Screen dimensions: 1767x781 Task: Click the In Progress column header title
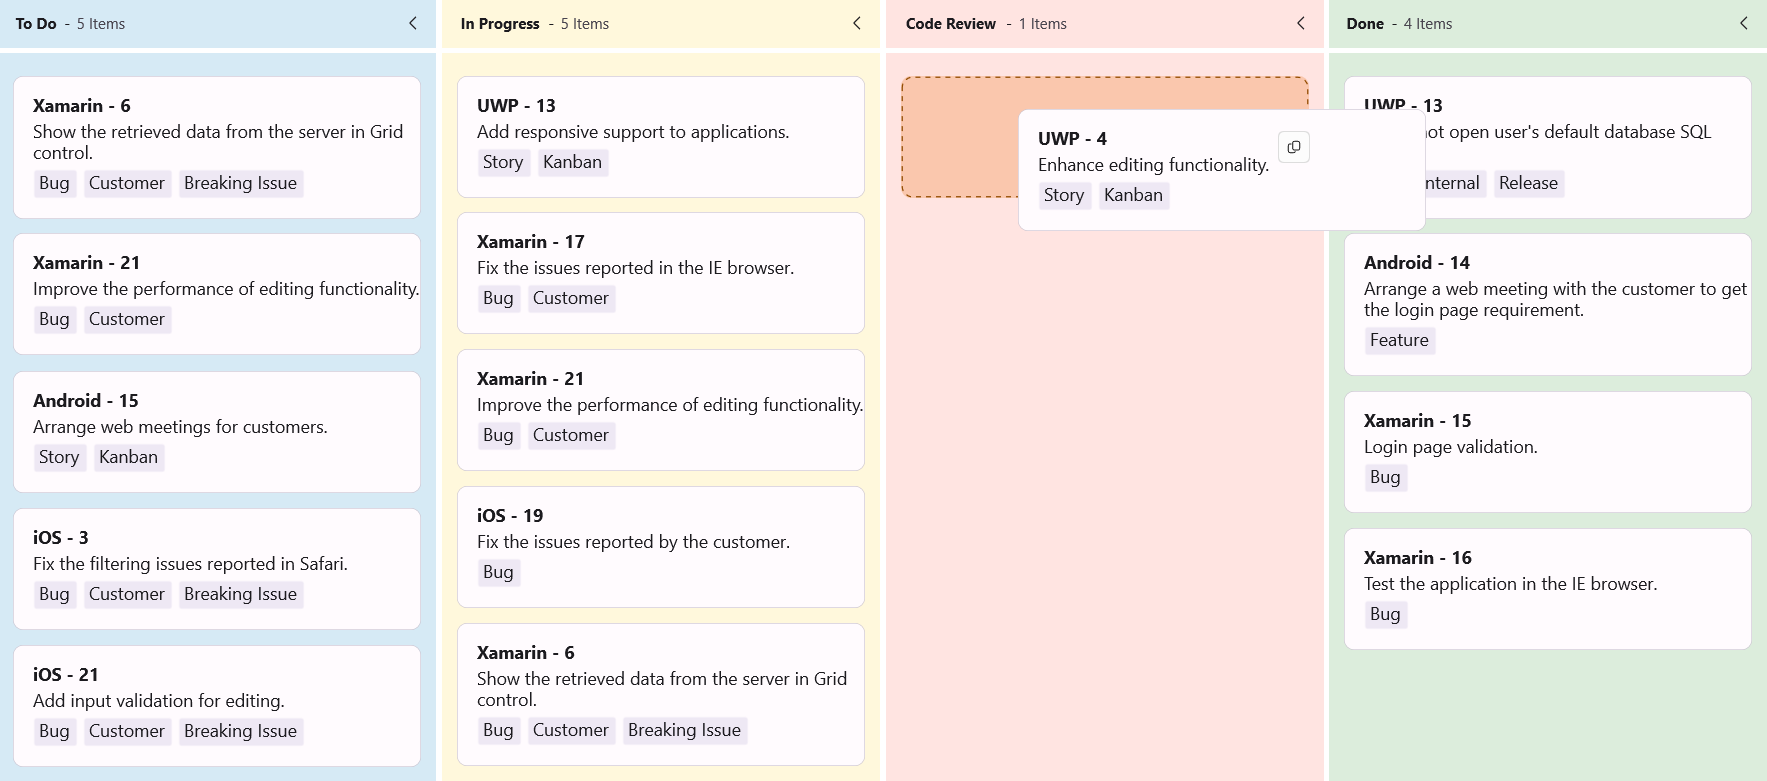point(500,23)
